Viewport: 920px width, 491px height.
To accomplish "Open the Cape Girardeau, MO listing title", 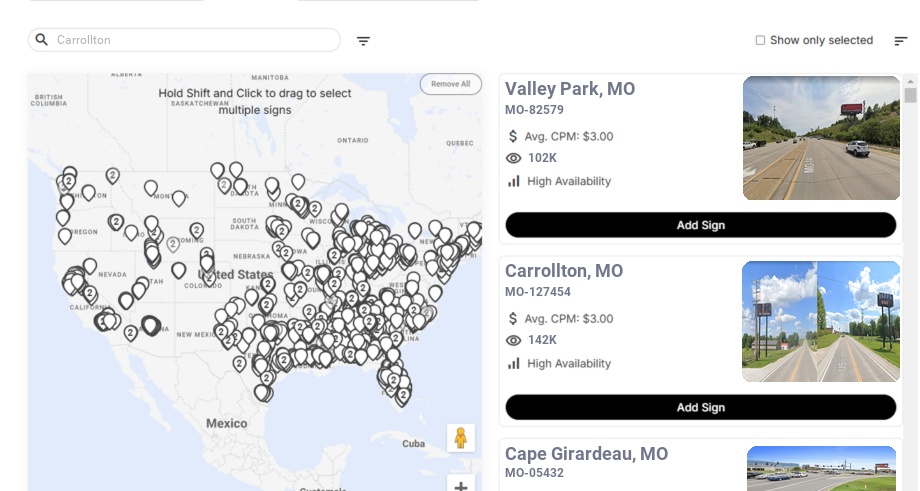I will tap(586, 454).
